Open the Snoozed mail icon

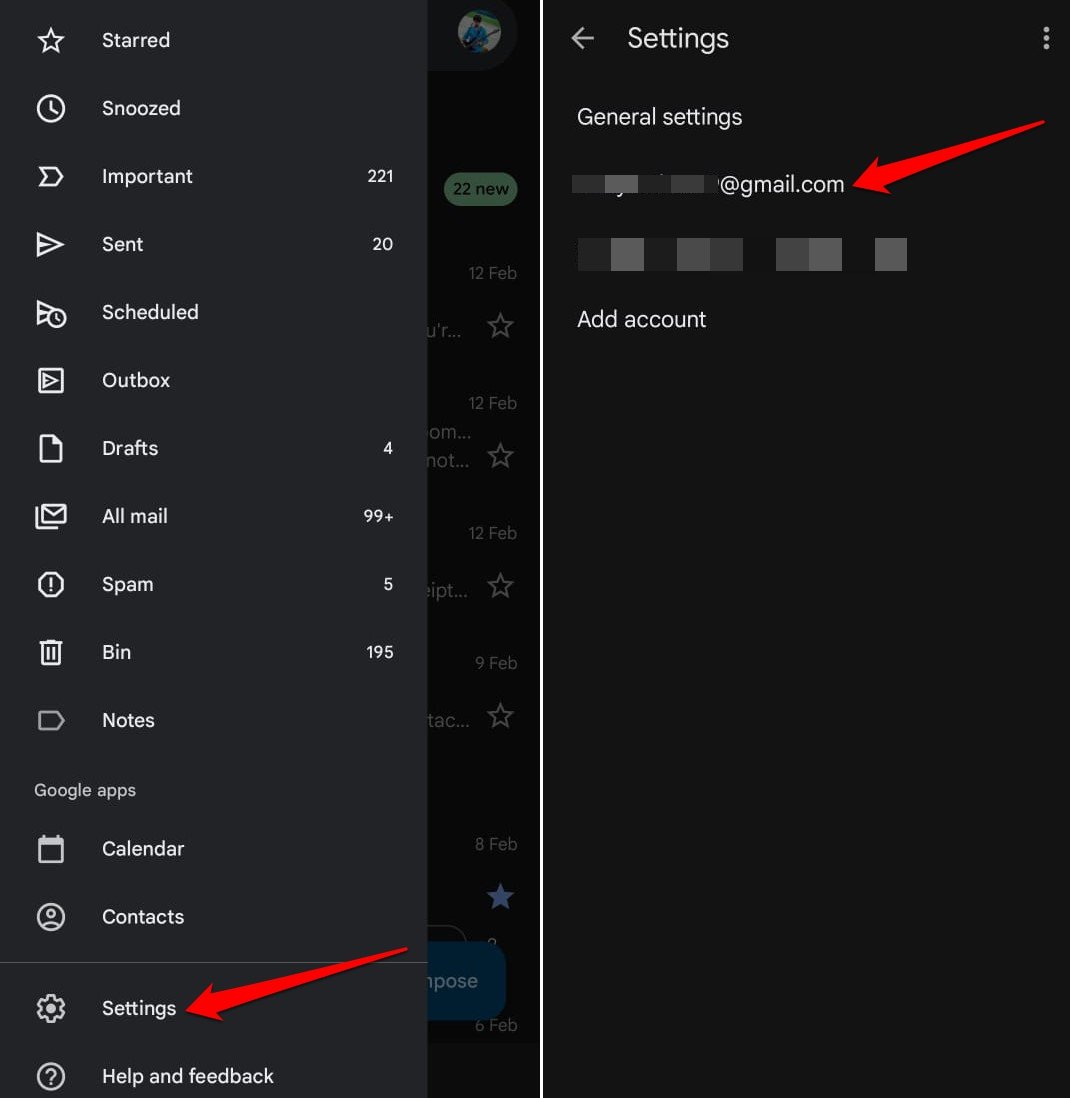click(x=51, y=108)
